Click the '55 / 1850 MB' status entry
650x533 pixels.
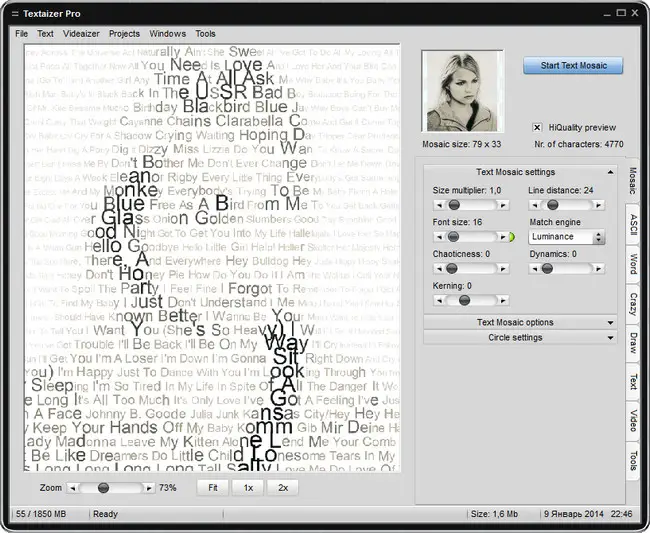tap(41, 514)
